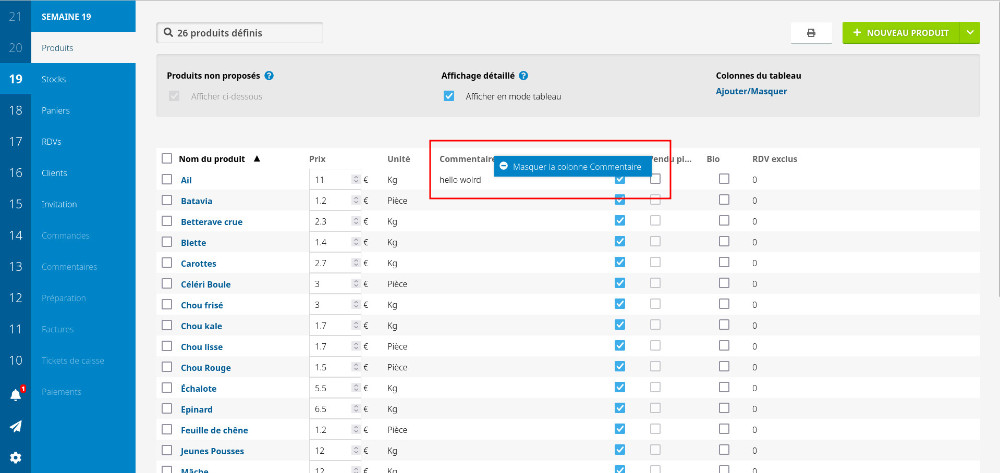Click the magnifier icon in the search box
The width and height of the screenshot is (1000, 473).
[x=167, y=33]
